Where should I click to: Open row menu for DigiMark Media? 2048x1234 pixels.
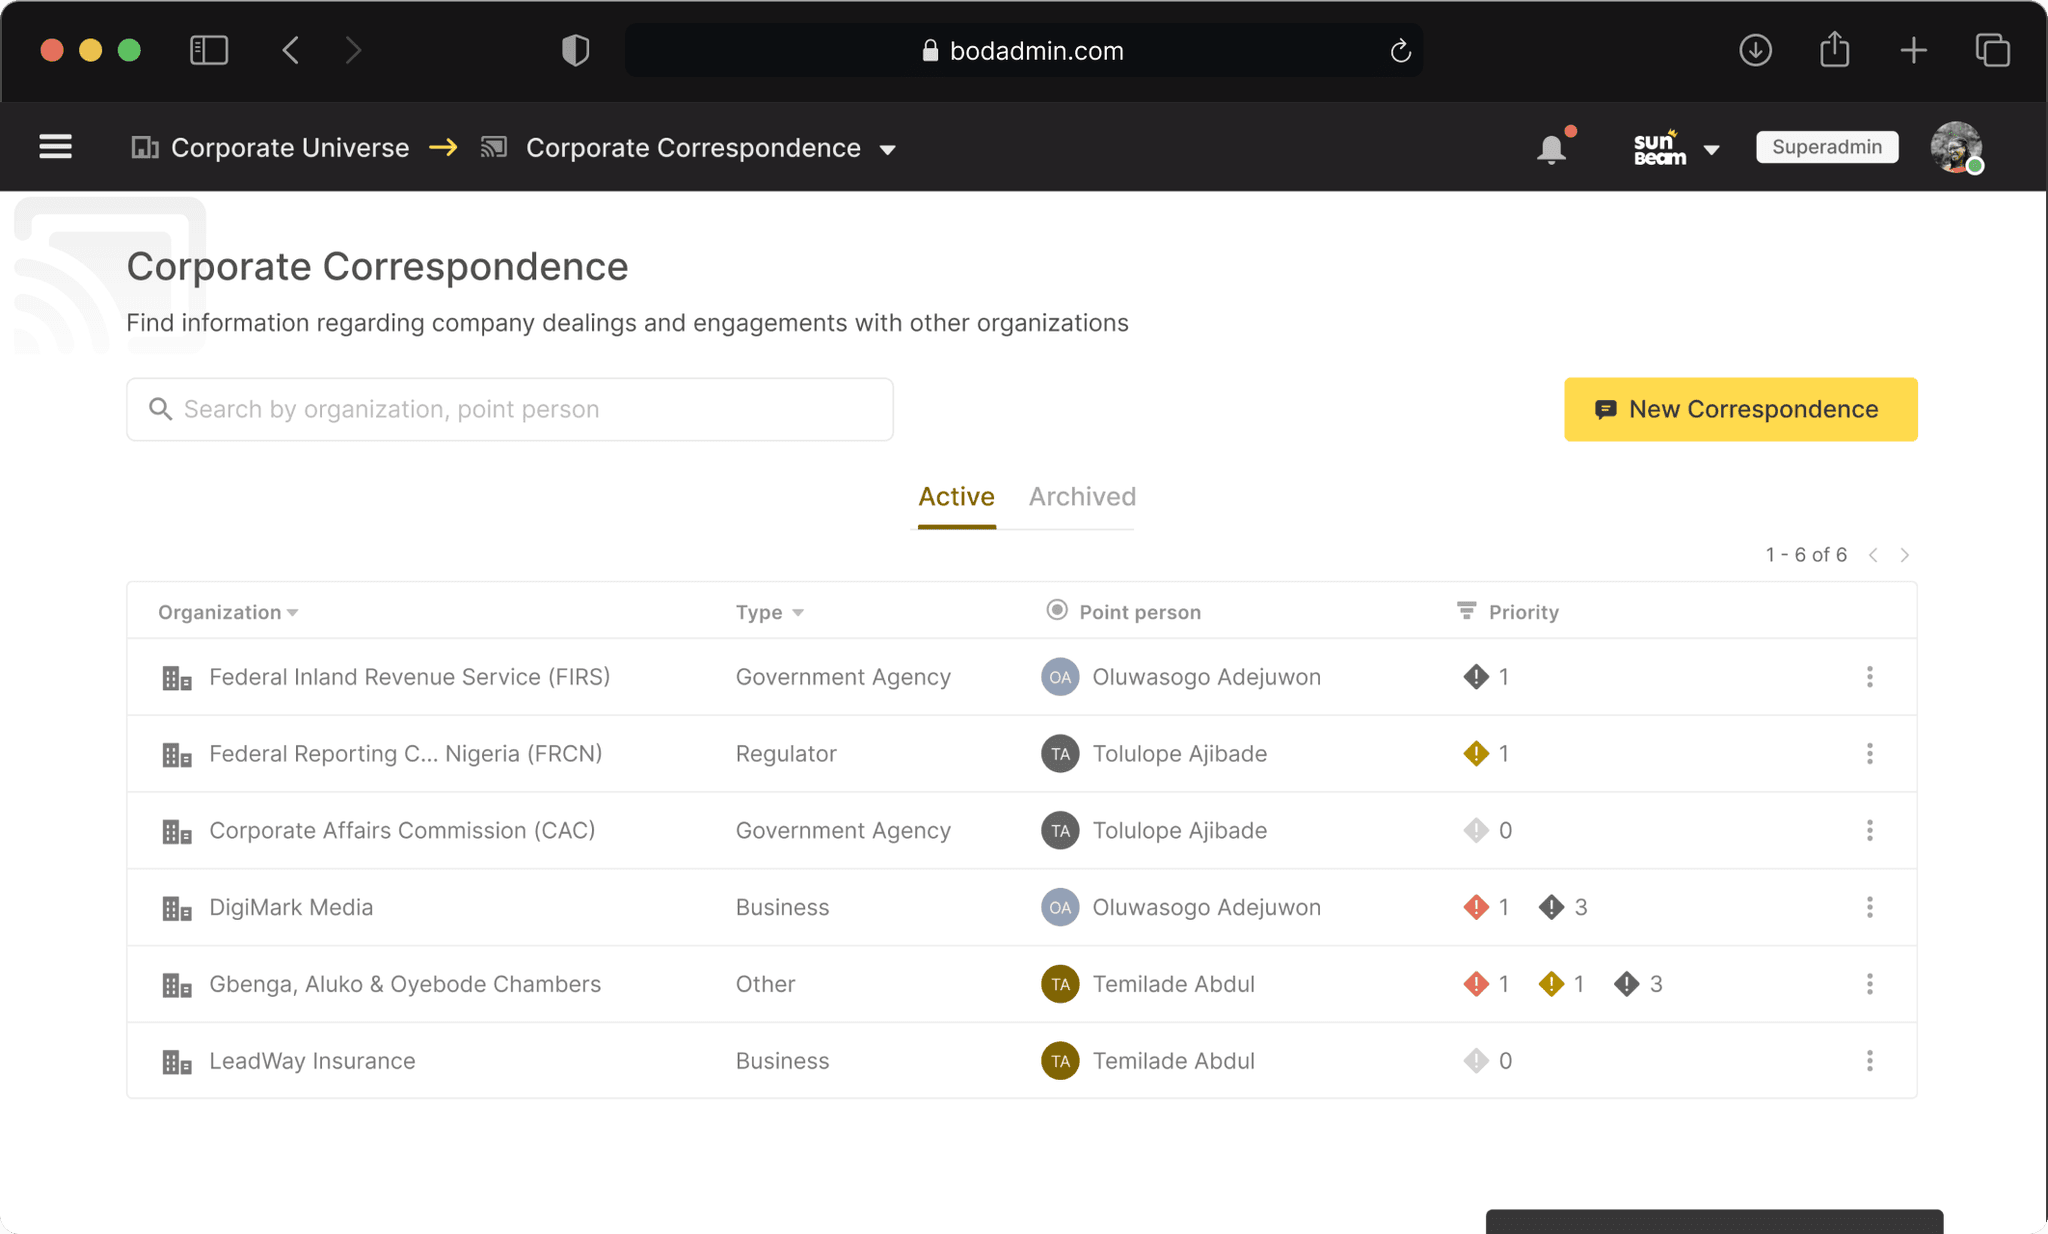coord(1869,907)
